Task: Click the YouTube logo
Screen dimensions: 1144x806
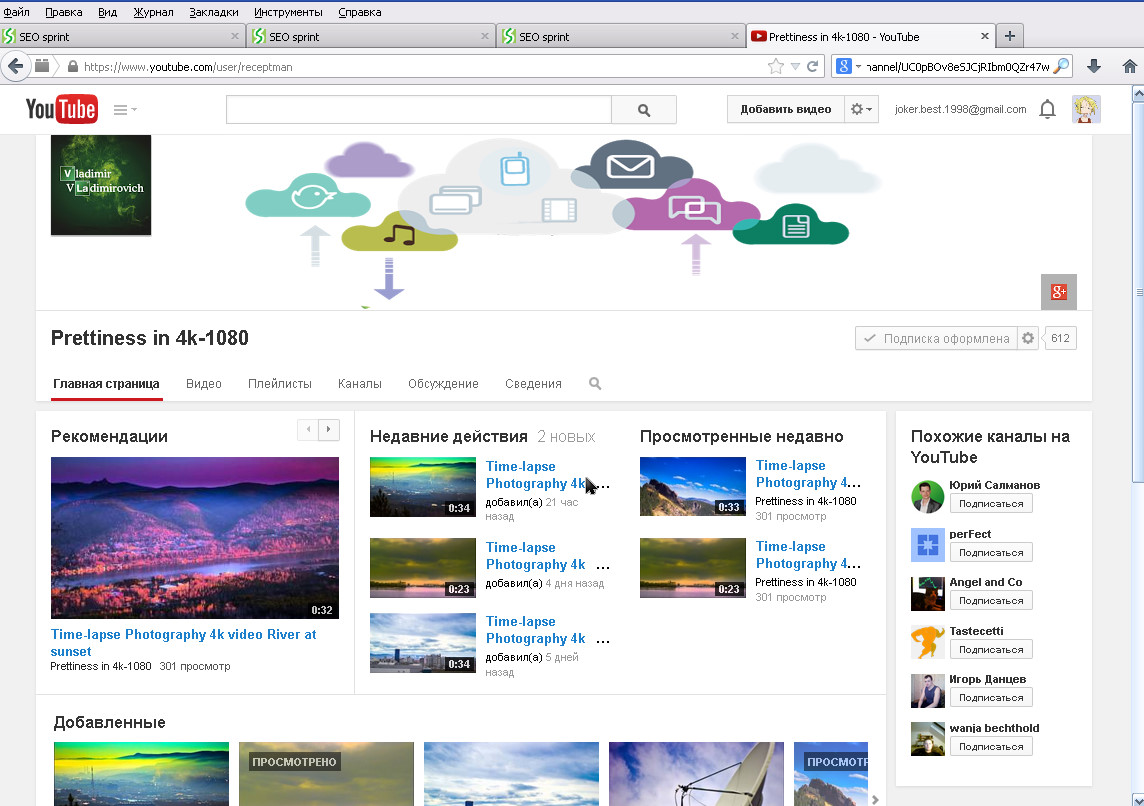Action: click(61, 109)
